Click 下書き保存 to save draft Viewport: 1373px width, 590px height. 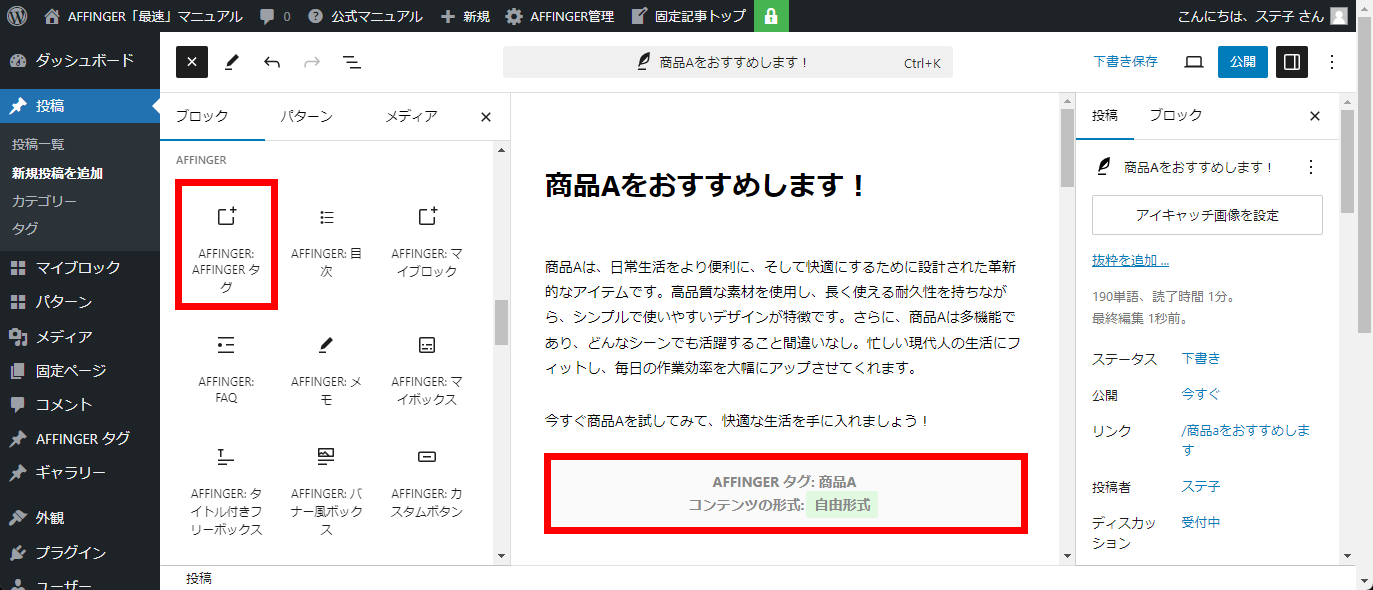1125,62
